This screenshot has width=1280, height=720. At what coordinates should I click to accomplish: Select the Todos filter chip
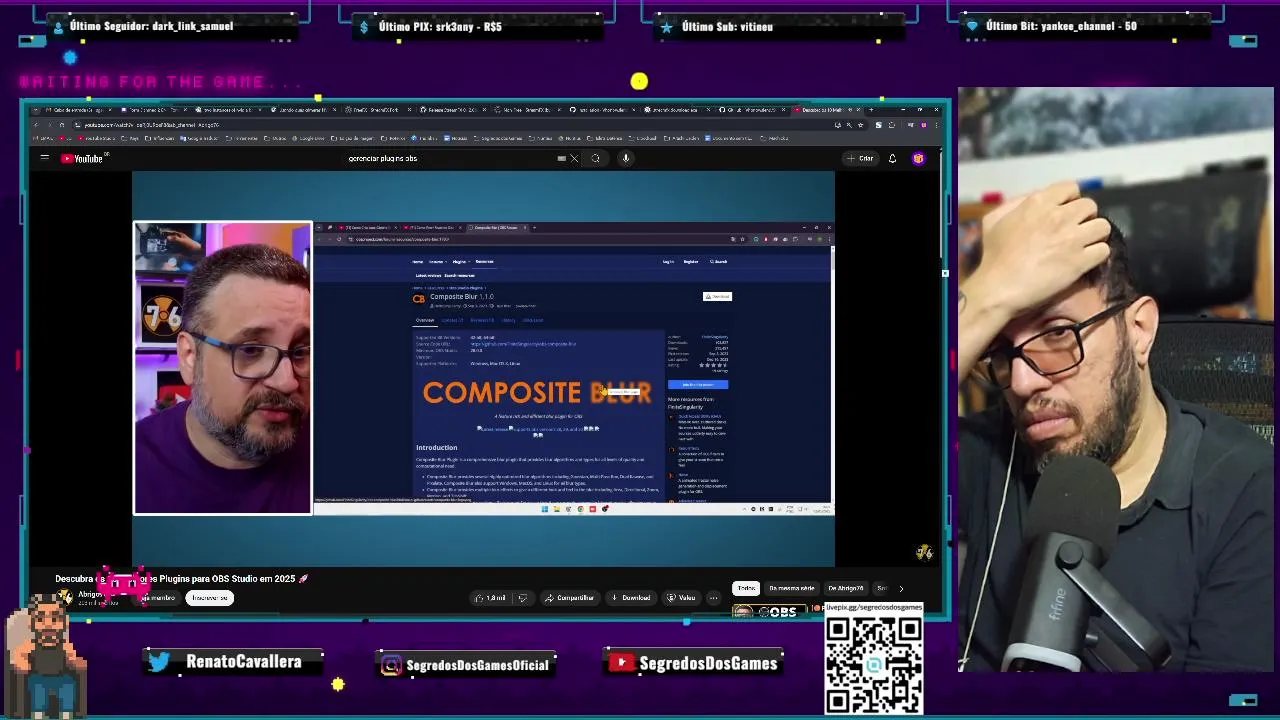[x=746, y=588]
